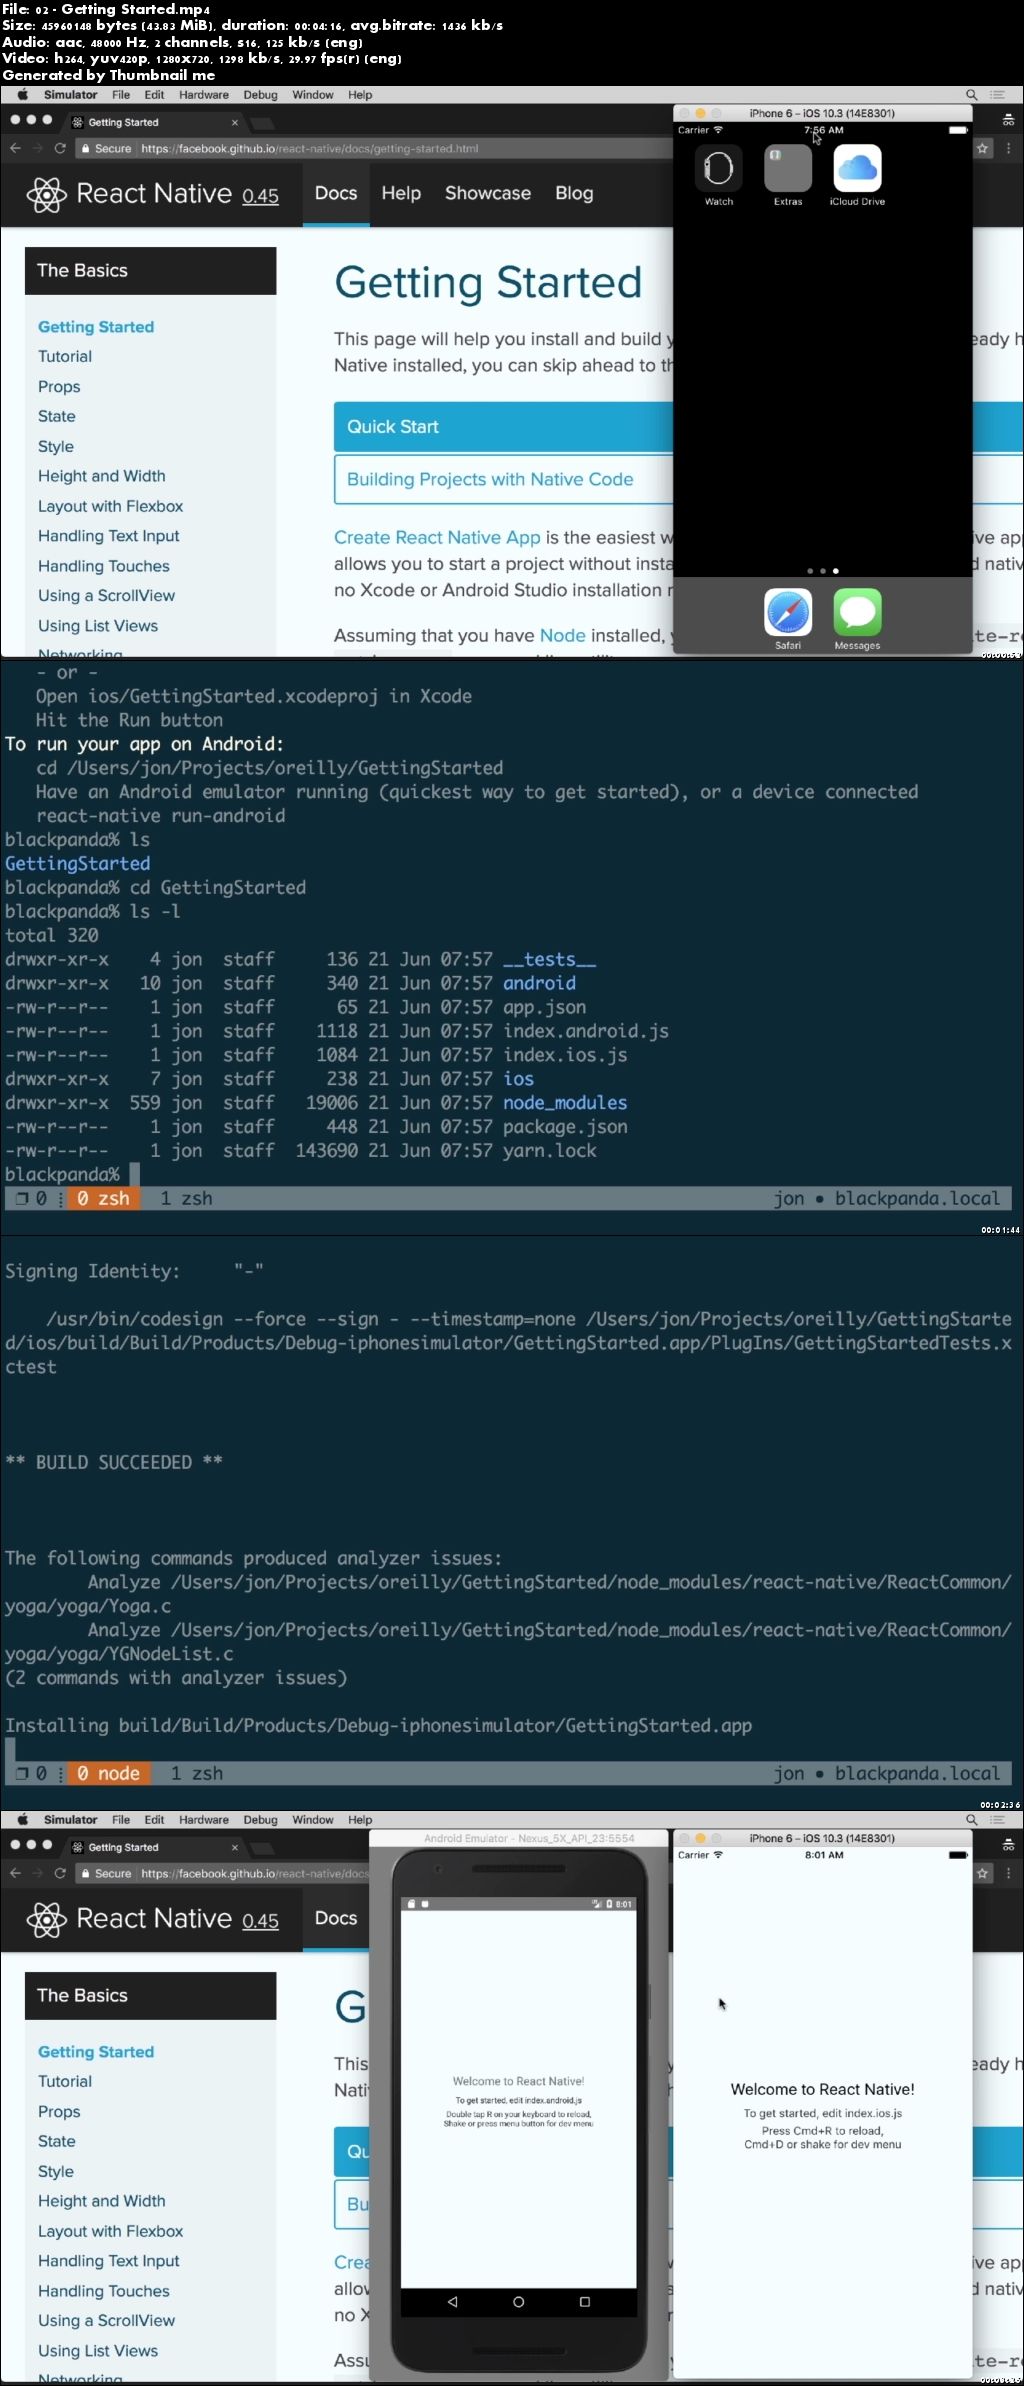Switch to the Help tab on React Native site
Viewport: 1024px width, 2386px height.
(401, 194)
